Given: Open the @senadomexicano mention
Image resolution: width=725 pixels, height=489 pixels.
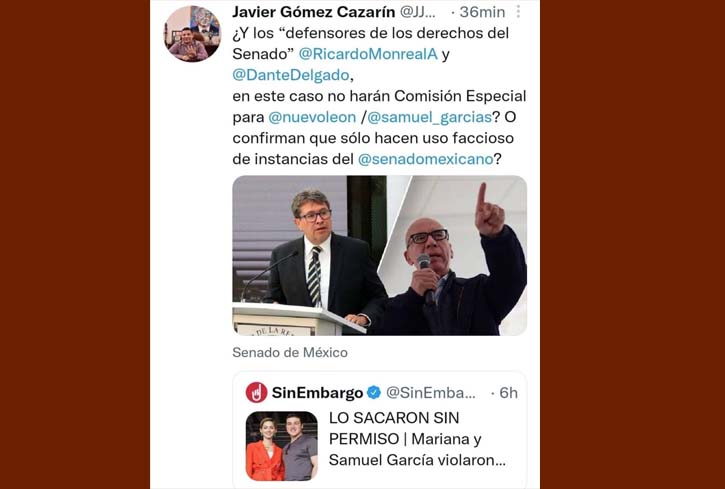Looking at the screenshot, I should [426, 159].
